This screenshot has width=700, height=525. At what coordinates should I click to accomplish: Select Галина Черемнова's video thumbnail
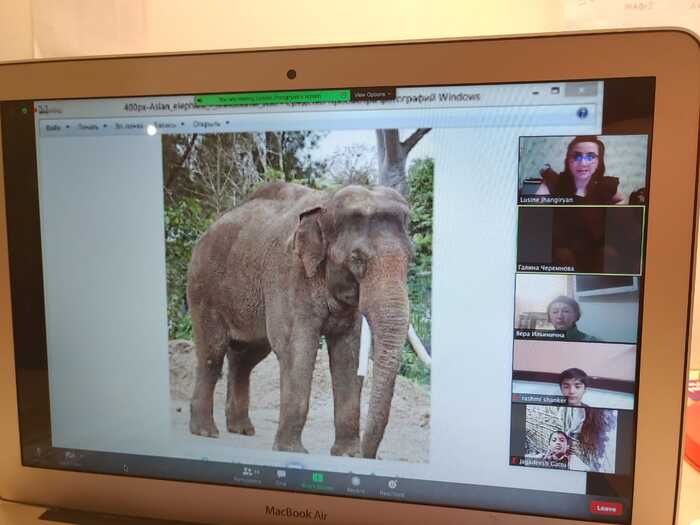point(580,240)
